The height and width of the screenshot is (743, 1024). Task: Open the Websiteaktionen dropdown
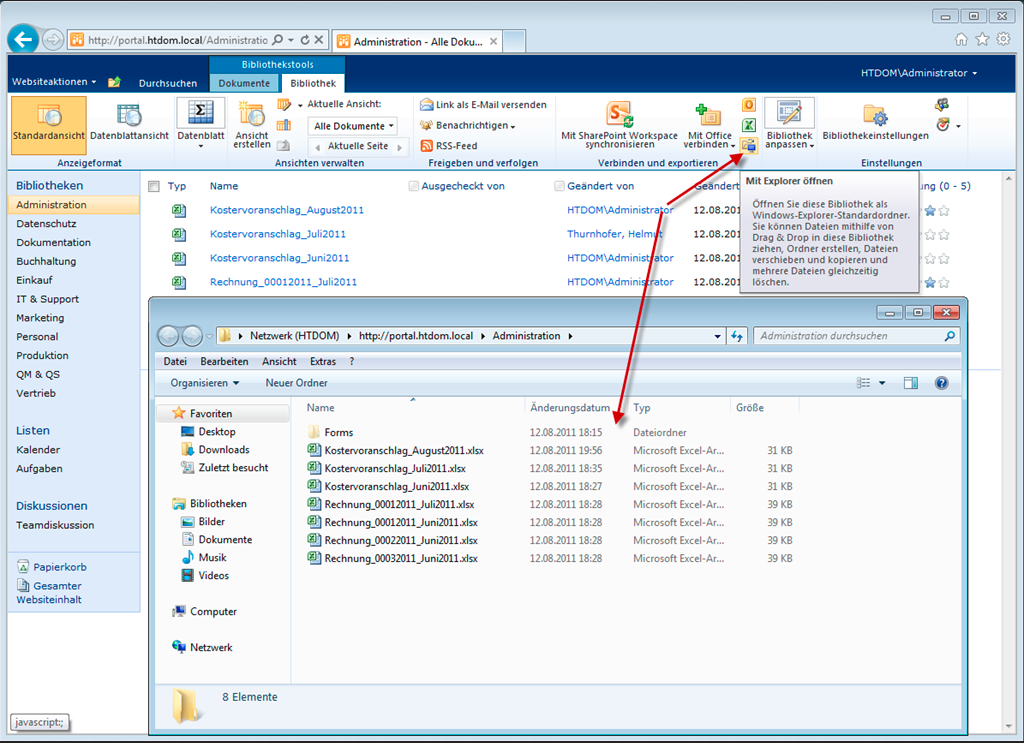click(x=54, y=82)
